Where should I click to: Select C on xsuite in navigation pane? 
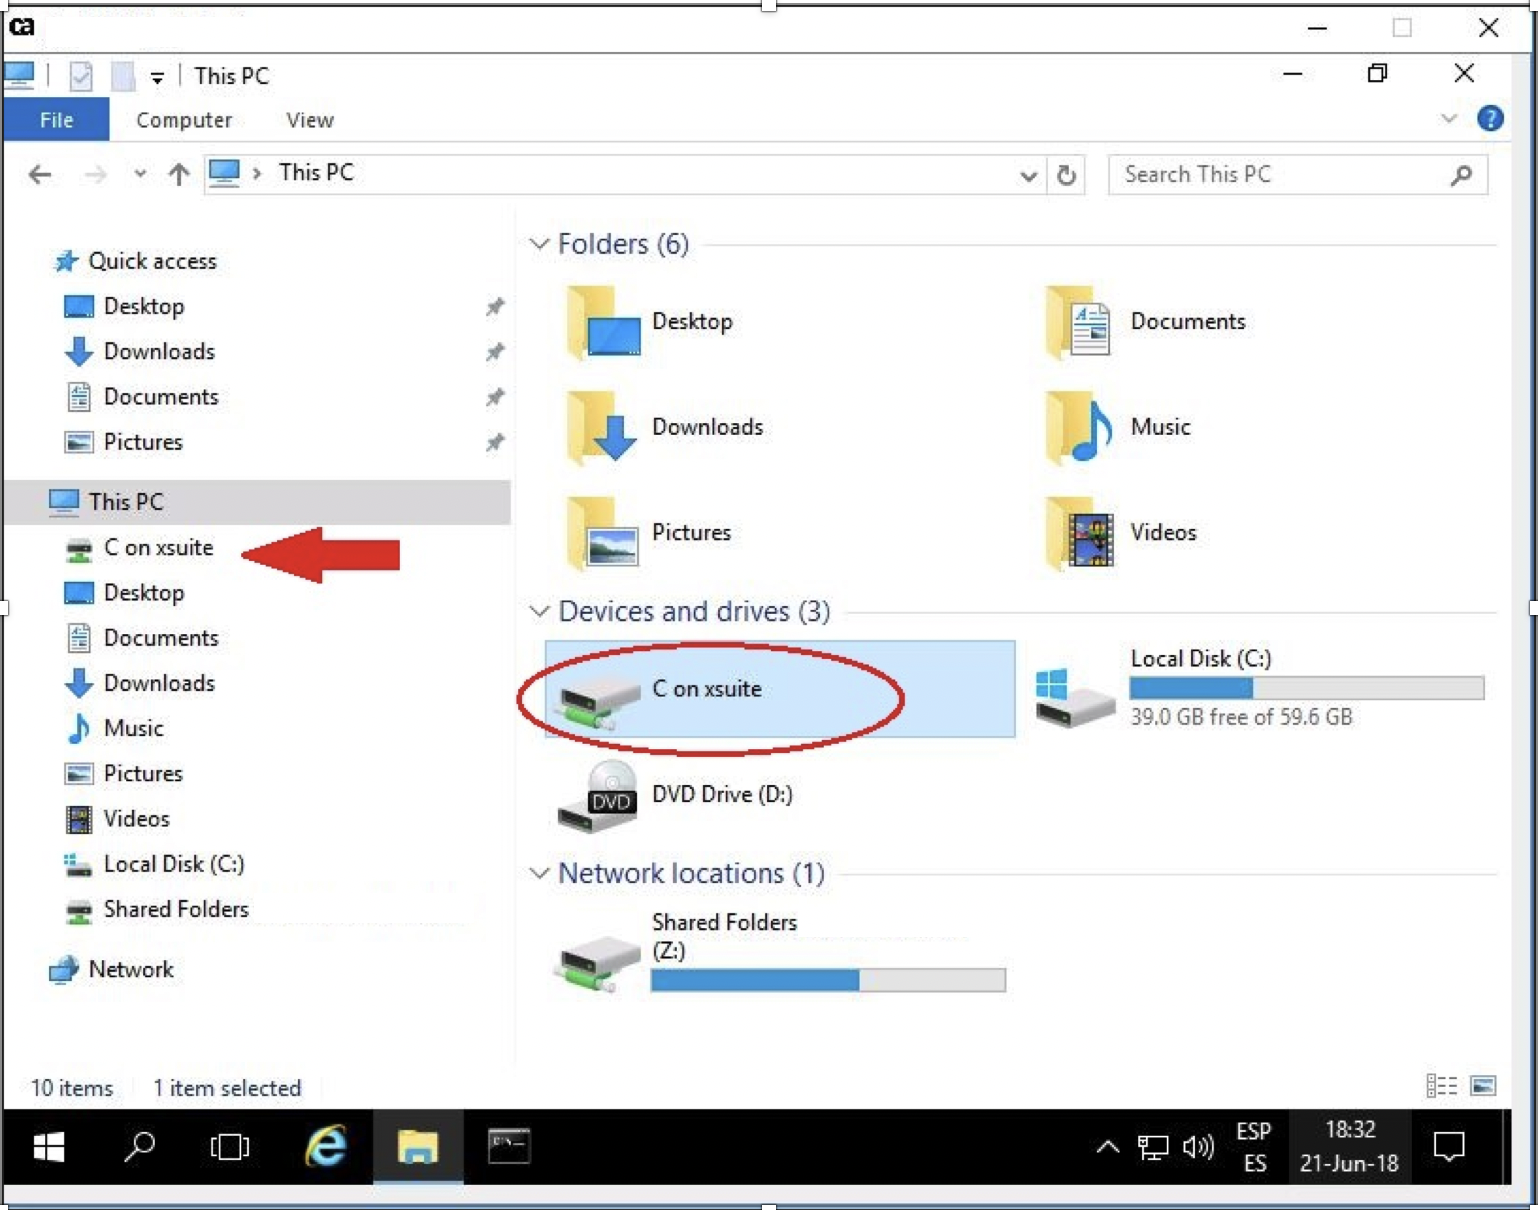pos(158,548)
